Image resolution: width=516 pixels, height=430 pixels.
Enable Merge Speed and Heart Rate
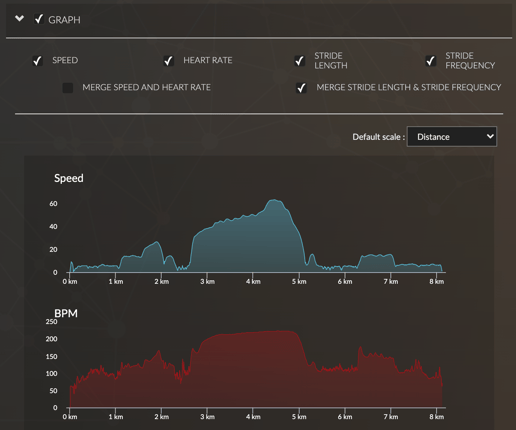[68, 88]
